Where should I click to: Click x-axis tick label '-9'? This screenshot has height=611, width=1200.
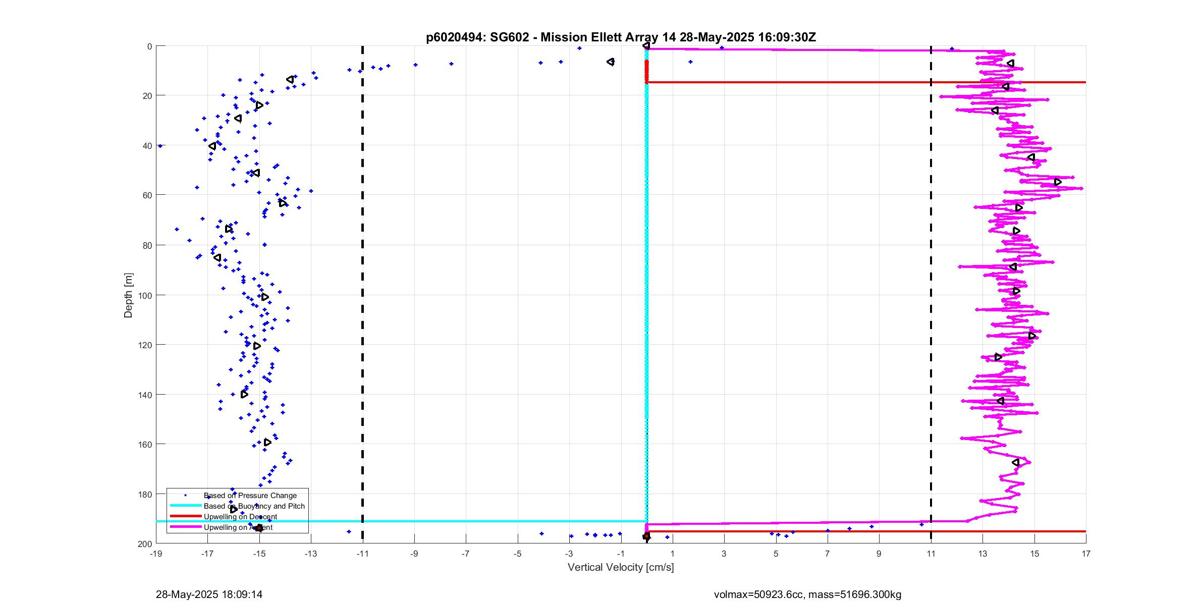[x=414, y=553]
